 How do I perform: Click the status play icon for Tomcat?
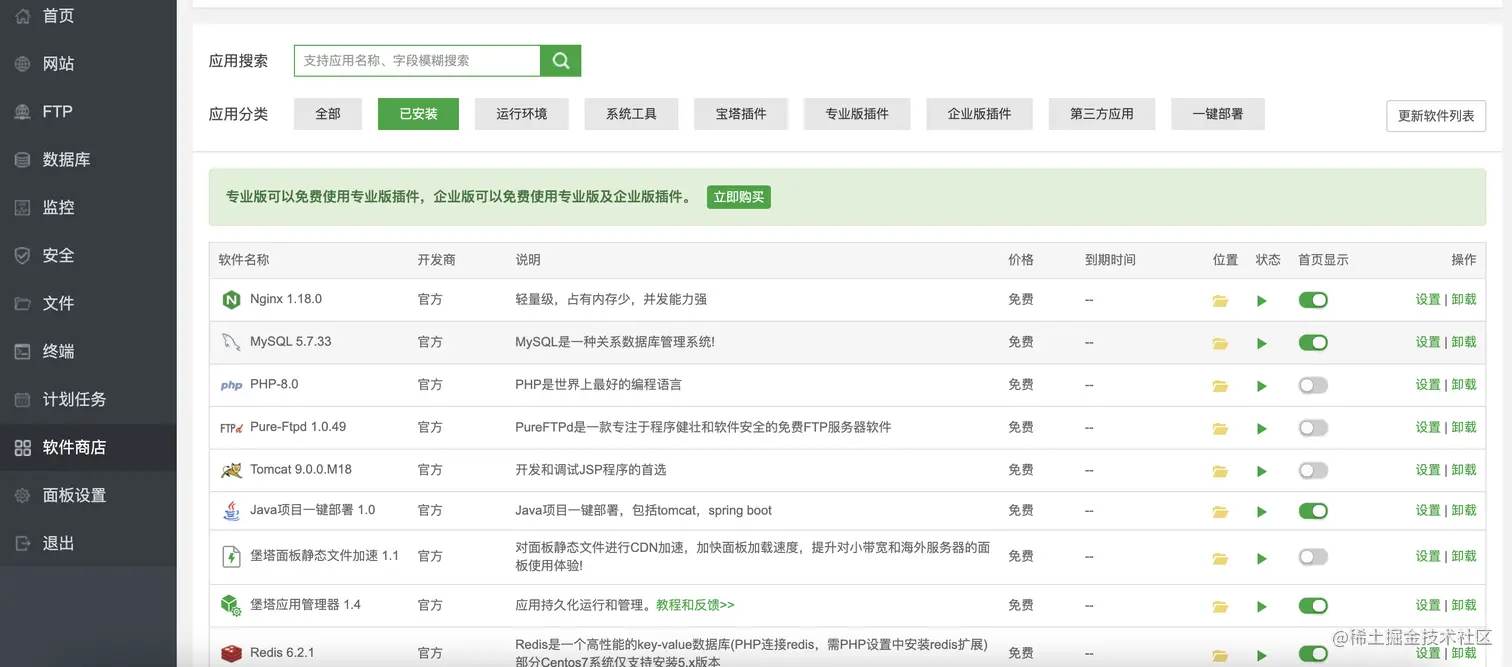coord(1262,471)
